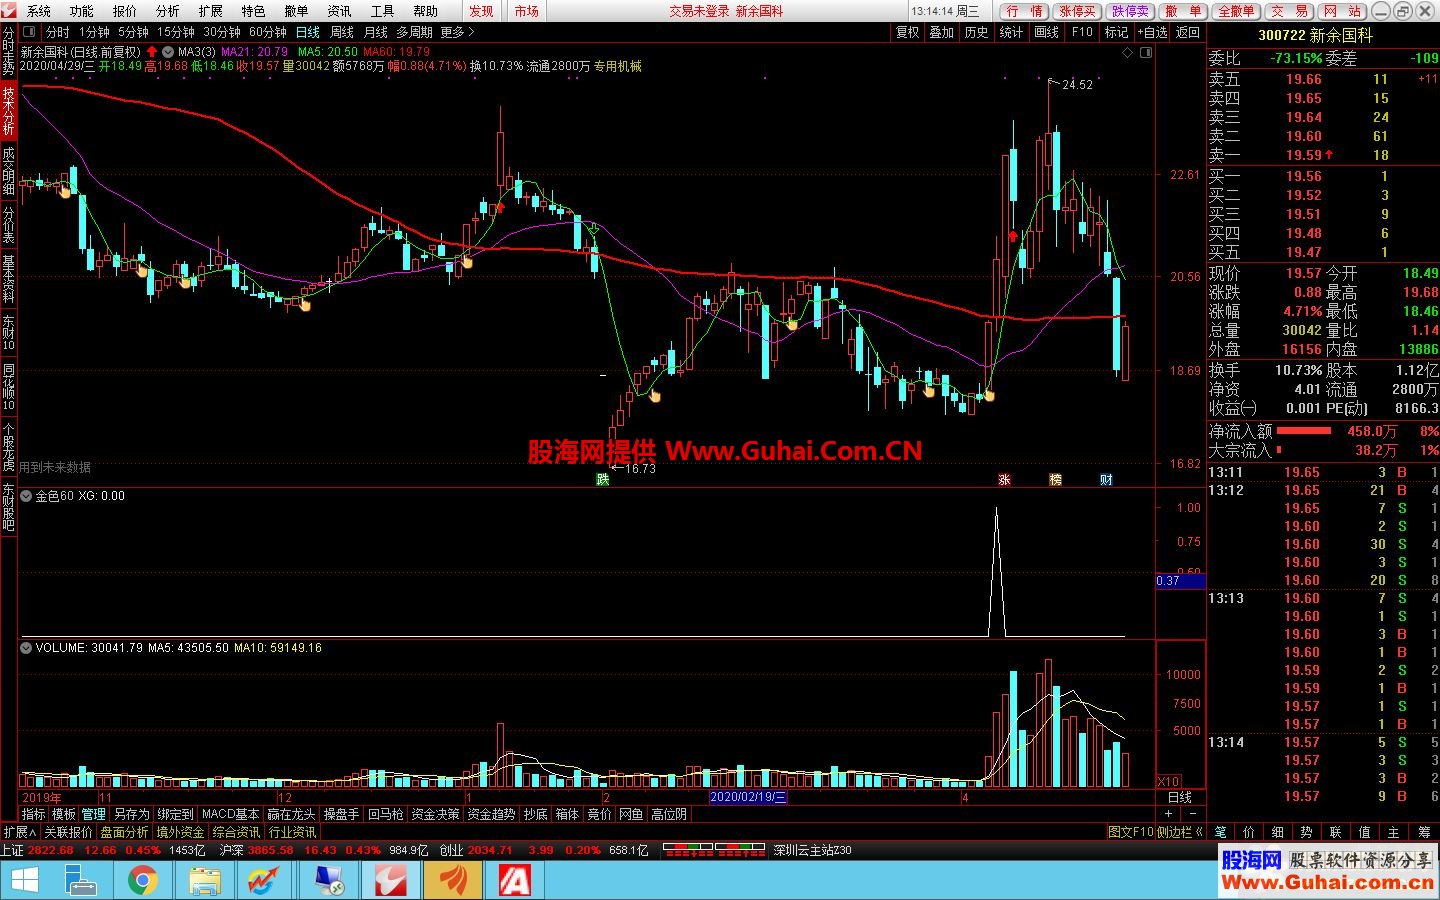This screenshot has height=900, width=1440.
Task: Switch to the 周线 weekly period
Action: click(342, 32)
